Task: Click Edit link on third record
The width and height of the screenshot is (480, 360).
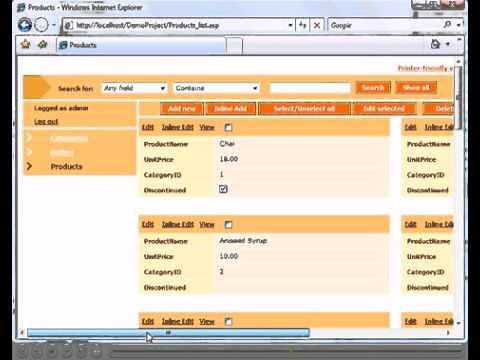Action: pos(148,321)
